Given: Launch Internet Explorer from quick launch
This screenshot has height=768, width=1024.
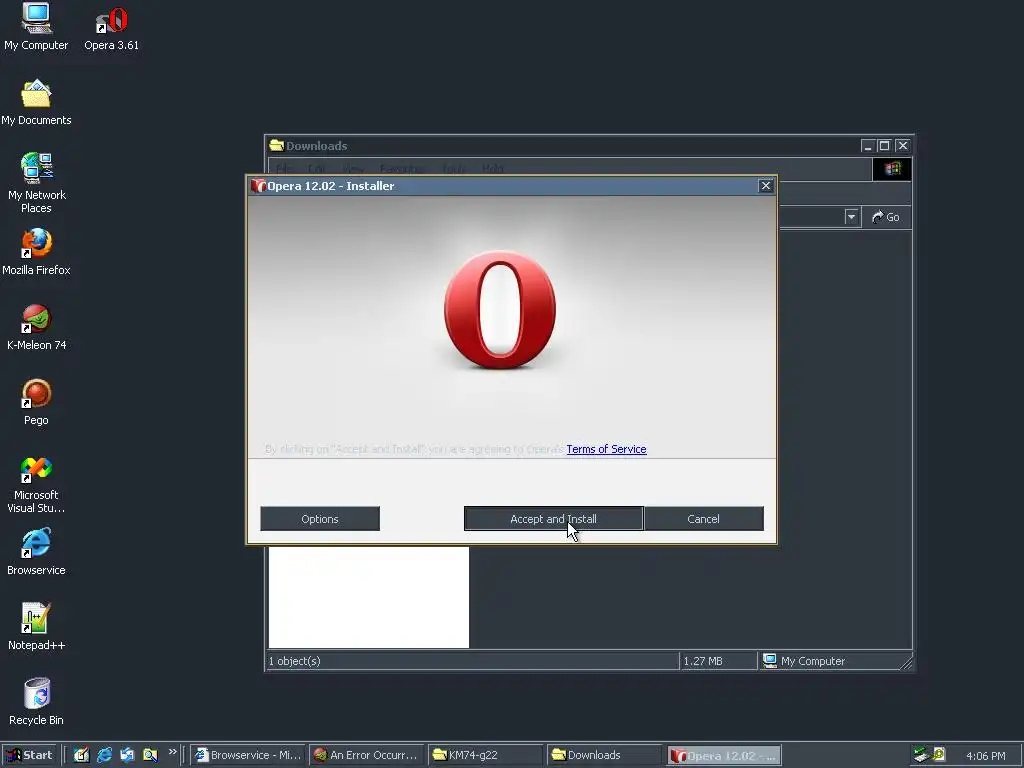Looking at the screenshot, I should 104,755.
